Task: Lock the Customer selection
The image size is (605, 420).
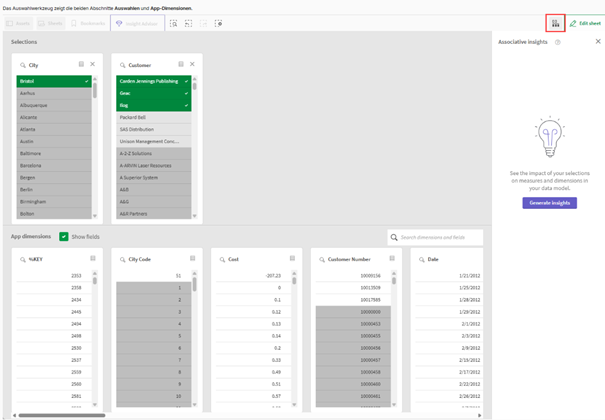Action: 181,64
